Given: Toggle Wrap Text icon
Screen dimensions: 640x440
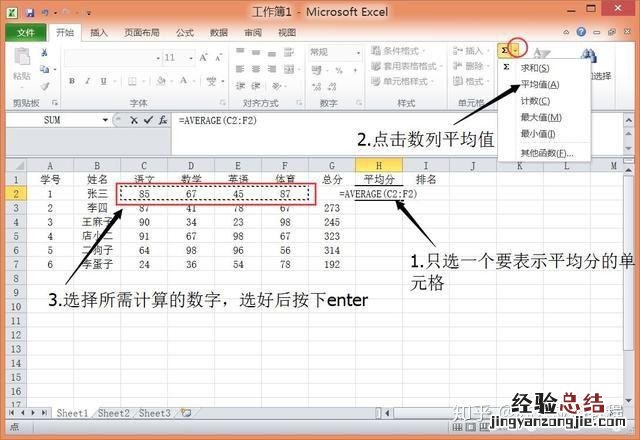Looking at the screenshot, I should (289, 52).
